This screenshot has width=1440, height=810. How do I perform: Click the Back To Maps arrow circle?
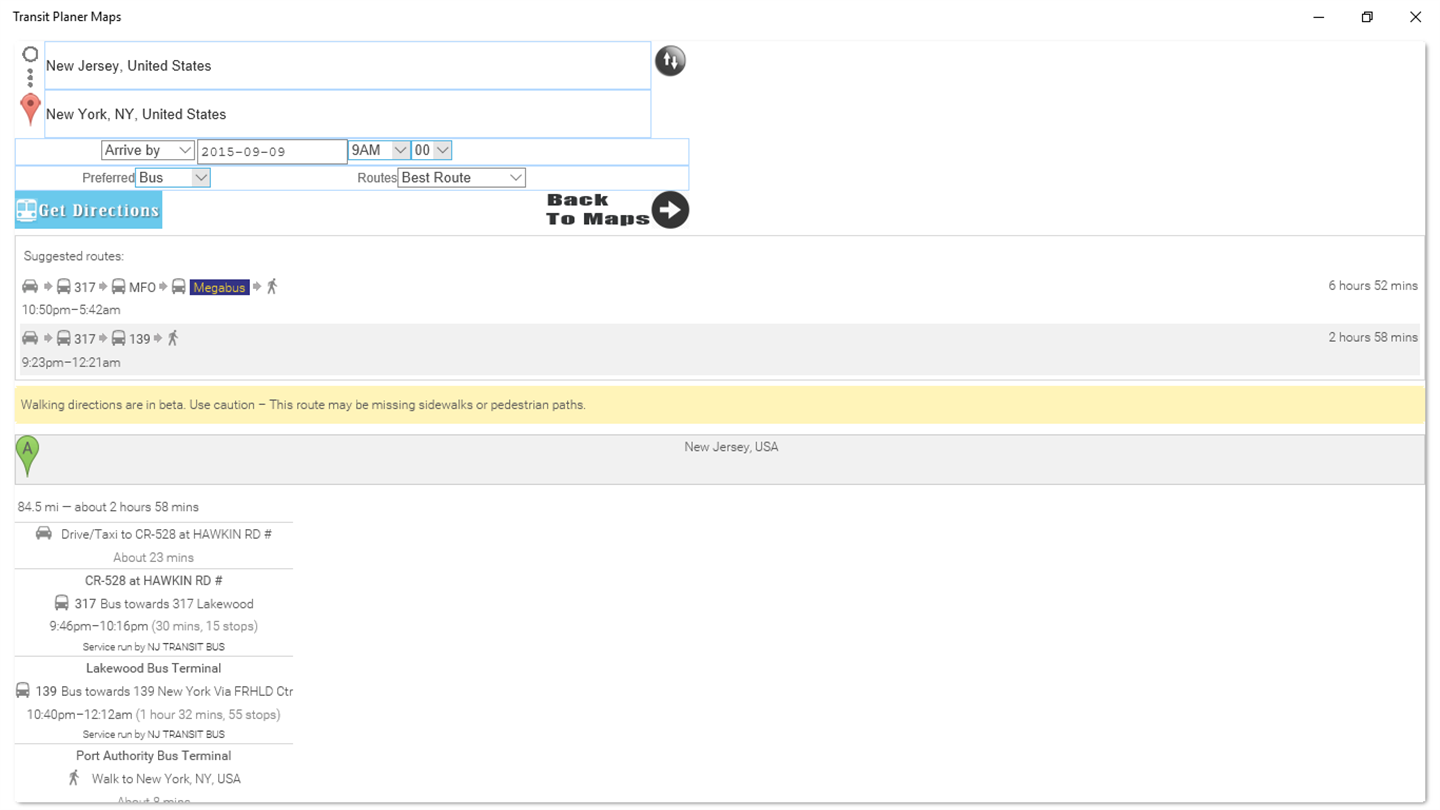coord(670,210)
